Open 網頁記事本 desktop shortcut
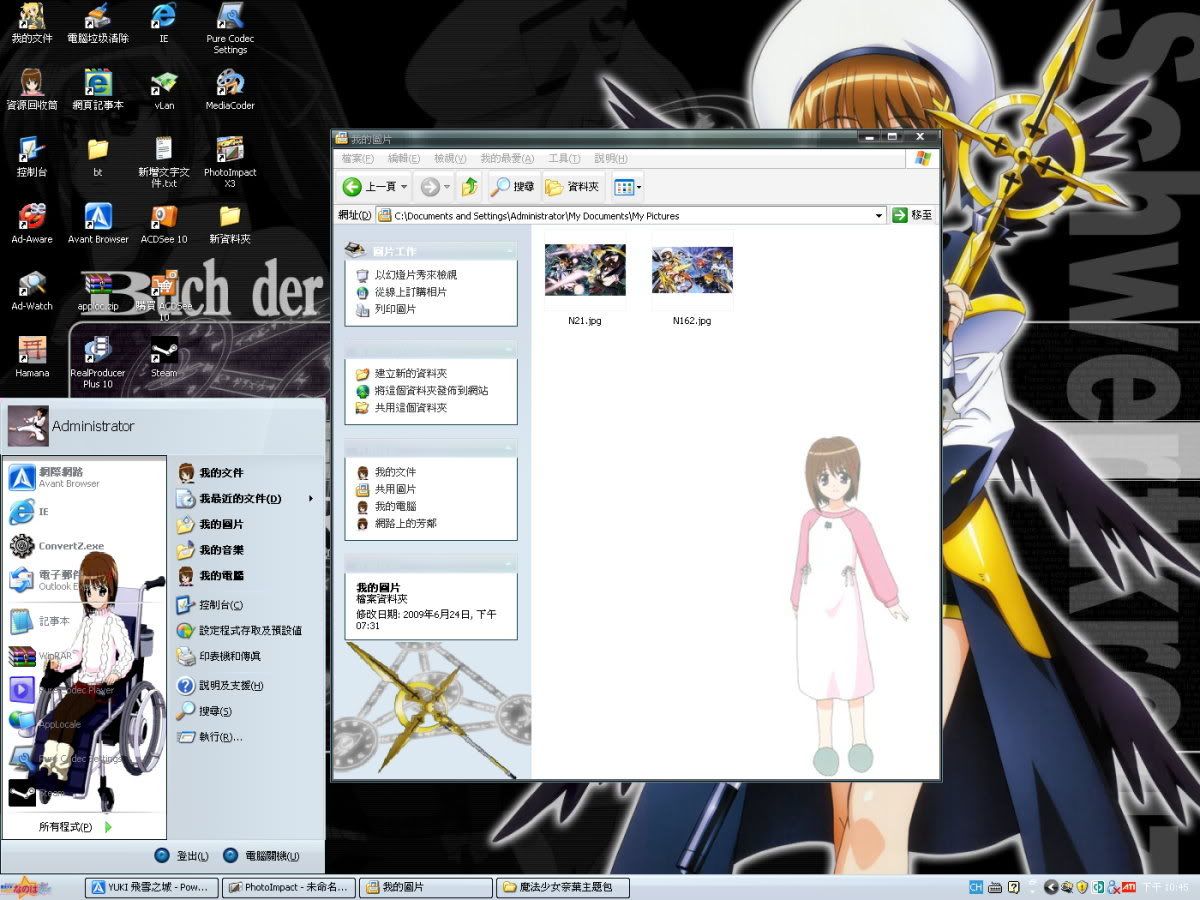This screenshot has width=1200, height=900. (x=98, y=89)
